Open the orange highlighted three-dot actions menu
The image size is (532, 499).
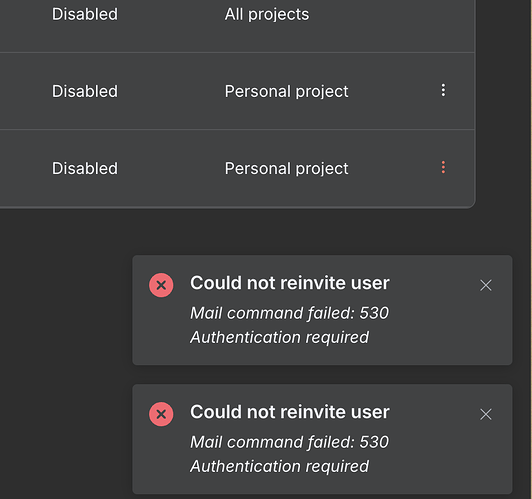click(x=443, y=168)
